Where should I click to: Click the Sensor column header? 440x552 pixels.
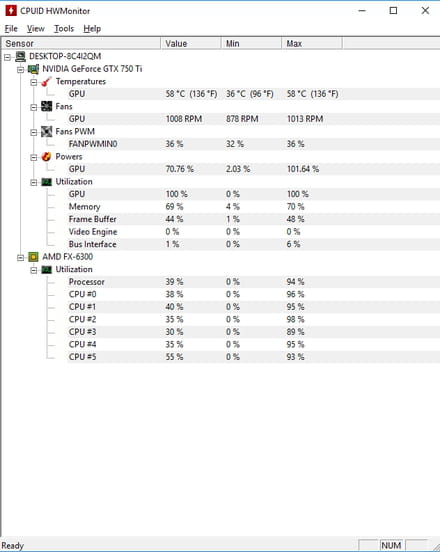[x=81, y=44]
